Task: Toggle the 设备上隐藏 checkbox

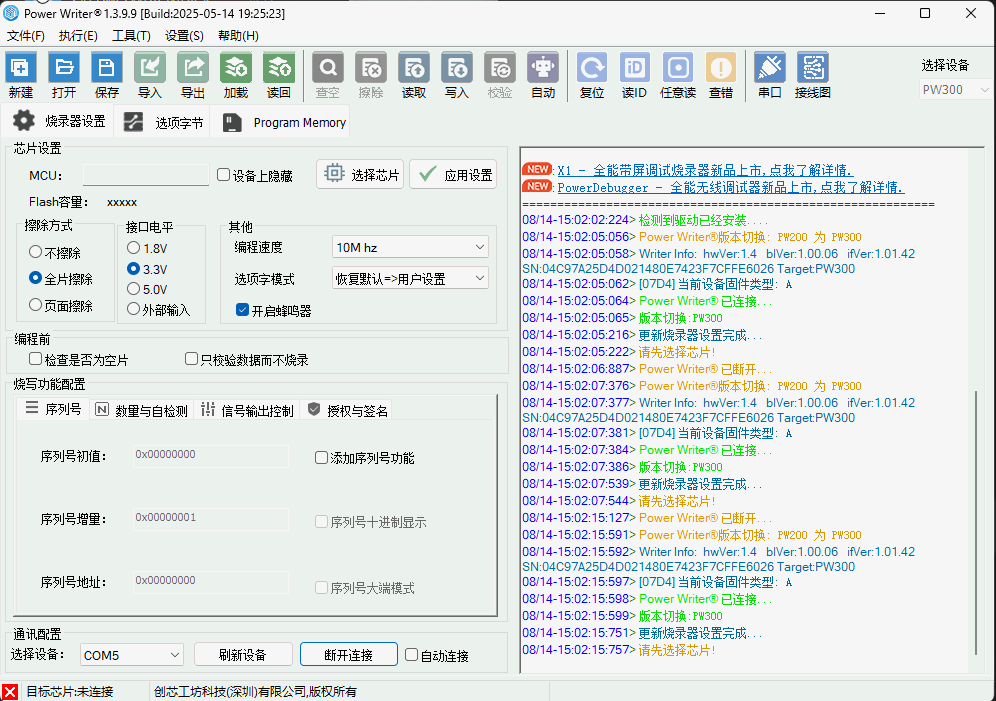Action: tap(224, 175)
